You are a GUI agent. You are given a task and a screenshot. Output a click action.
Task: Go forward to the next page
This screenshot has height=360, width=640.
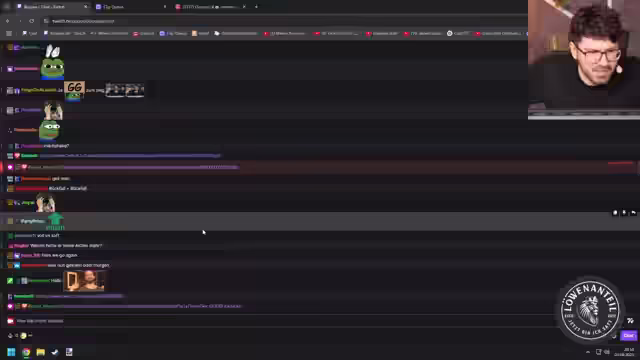(x=20, y=21)
